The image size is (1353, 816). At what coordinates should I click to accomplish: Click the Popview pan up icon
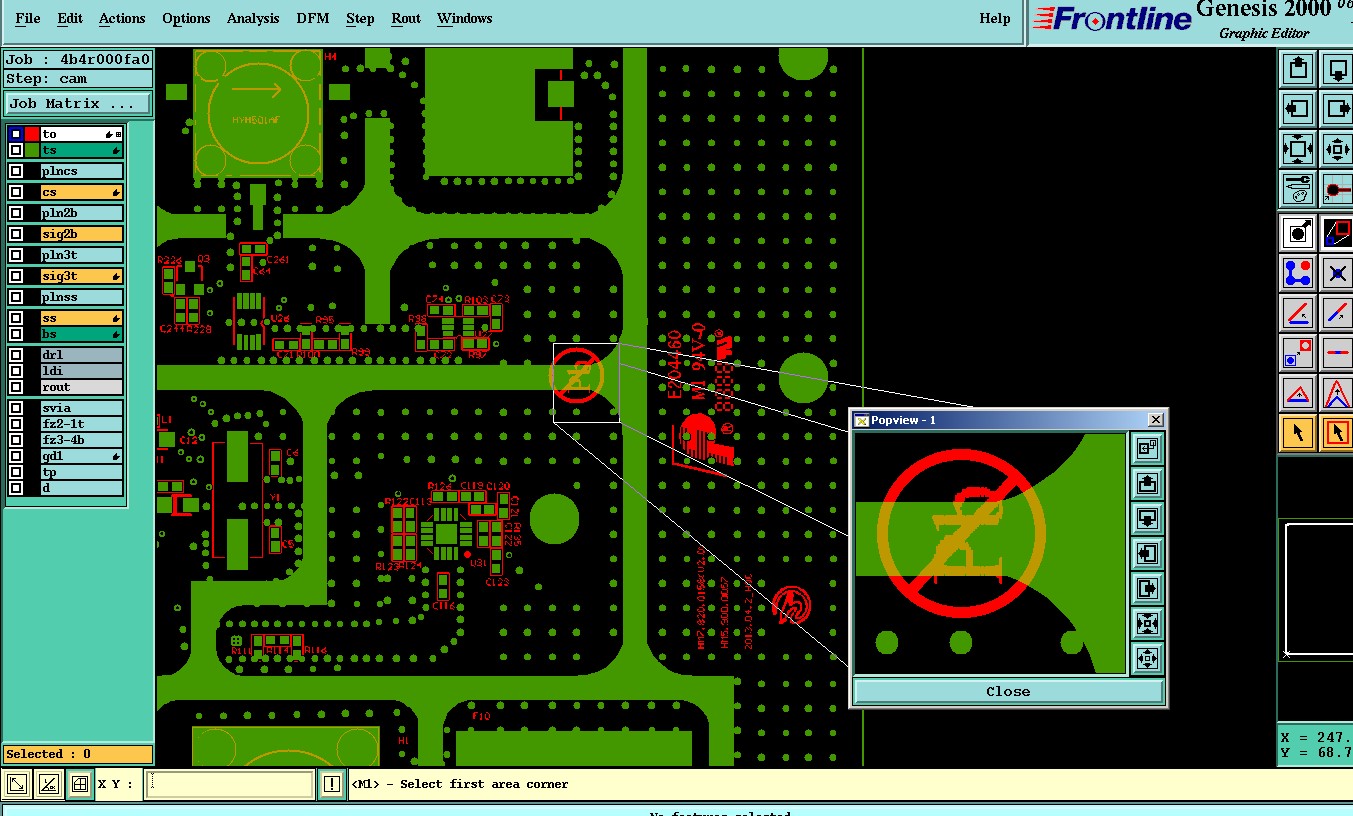[x=1147, y=484]
